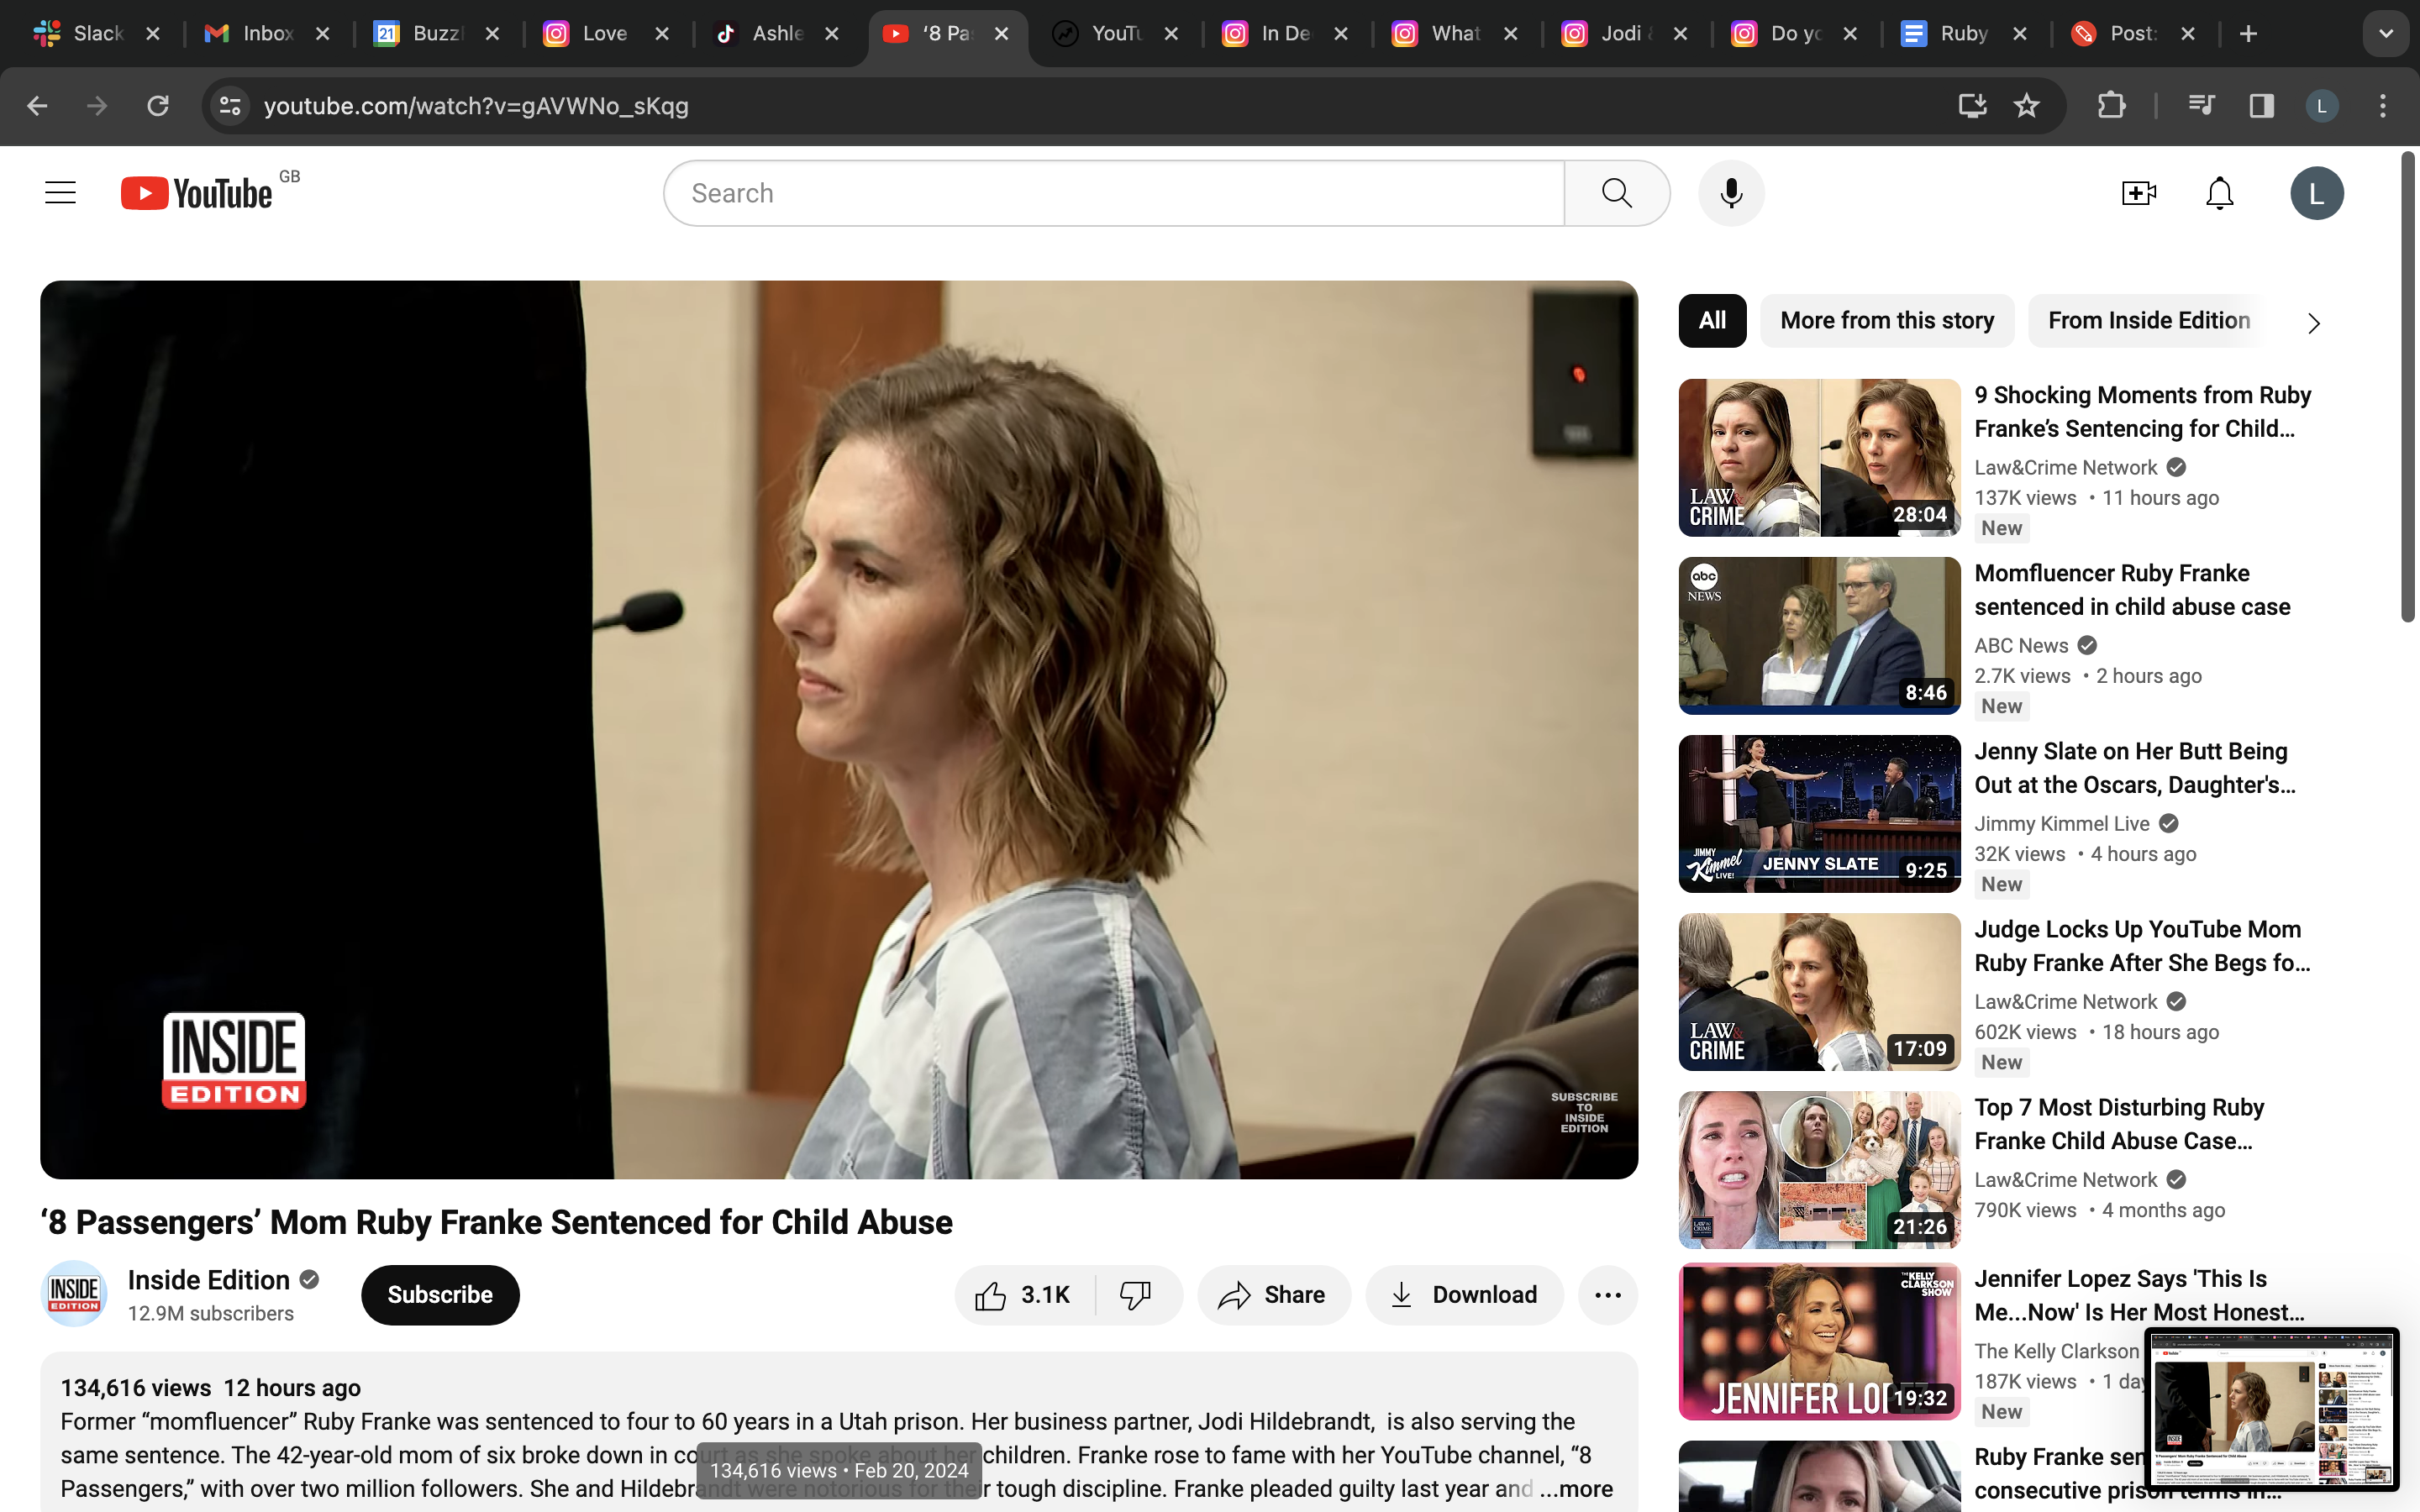Subscribe to Inside Edition
Image resolution: width=2420 pixels, height=1512 pixels.
click(439, 1294)
